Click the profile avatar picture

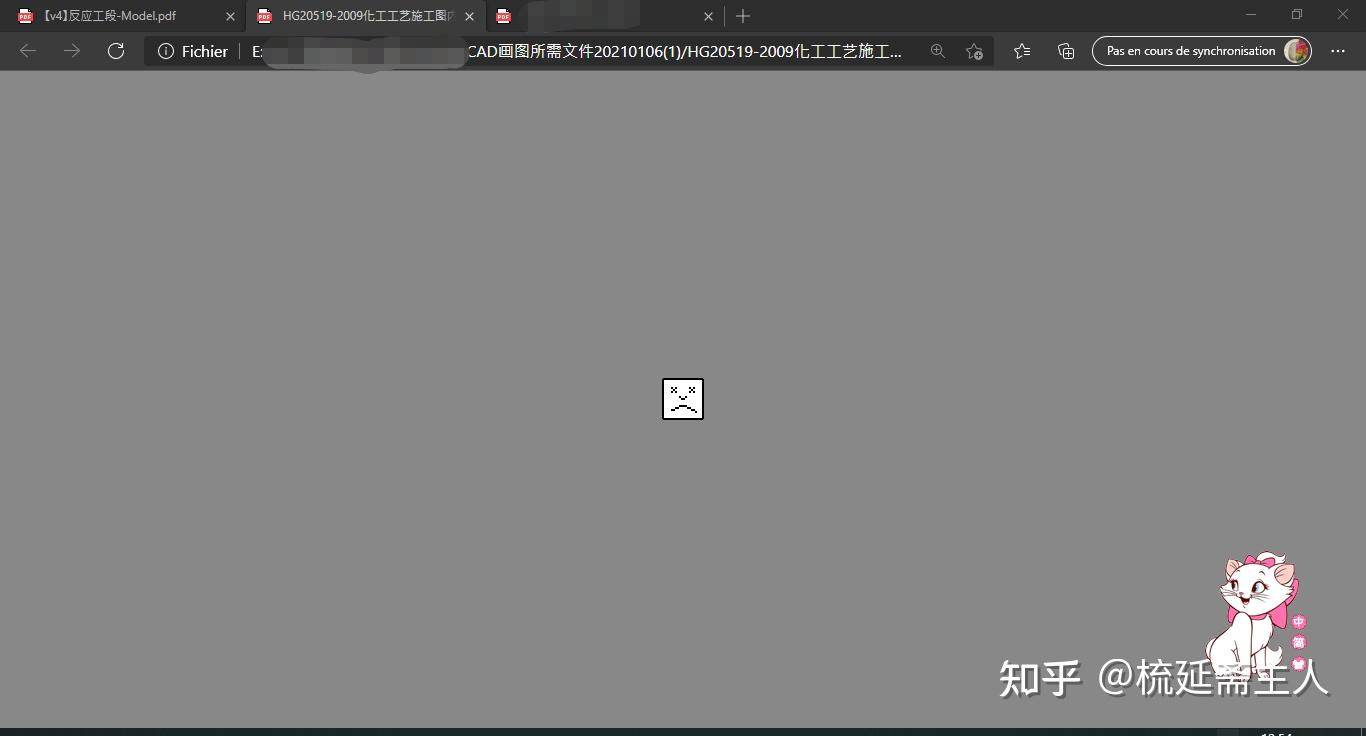1296,51
